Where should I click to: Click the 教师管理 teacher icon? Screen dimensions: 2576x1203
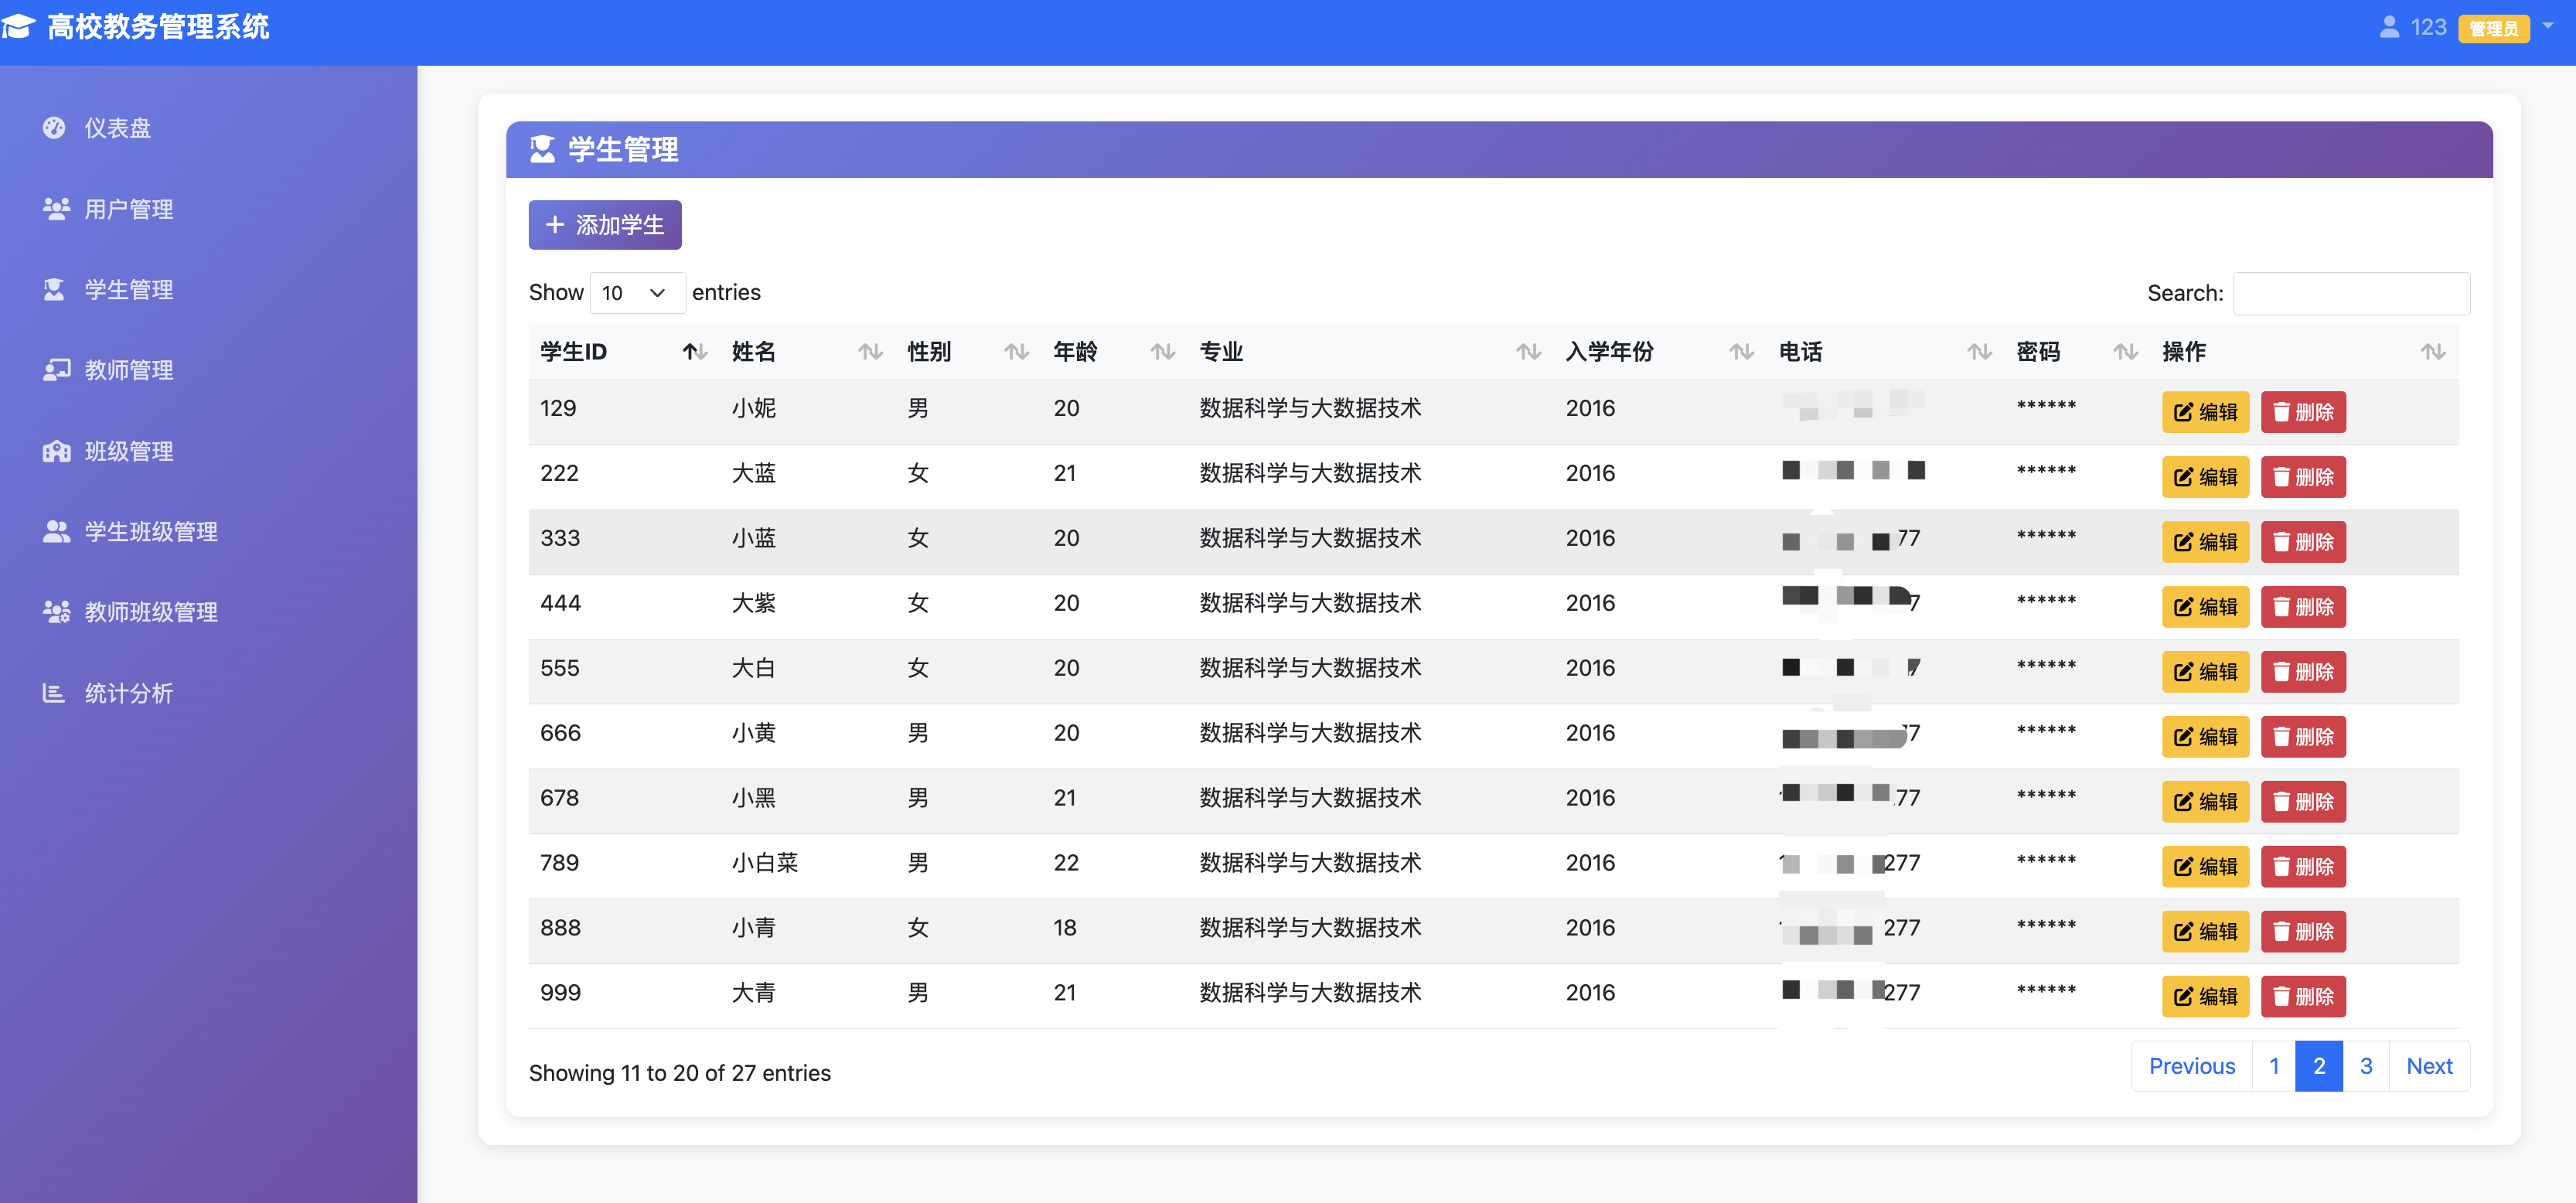[x=56, y=370]
